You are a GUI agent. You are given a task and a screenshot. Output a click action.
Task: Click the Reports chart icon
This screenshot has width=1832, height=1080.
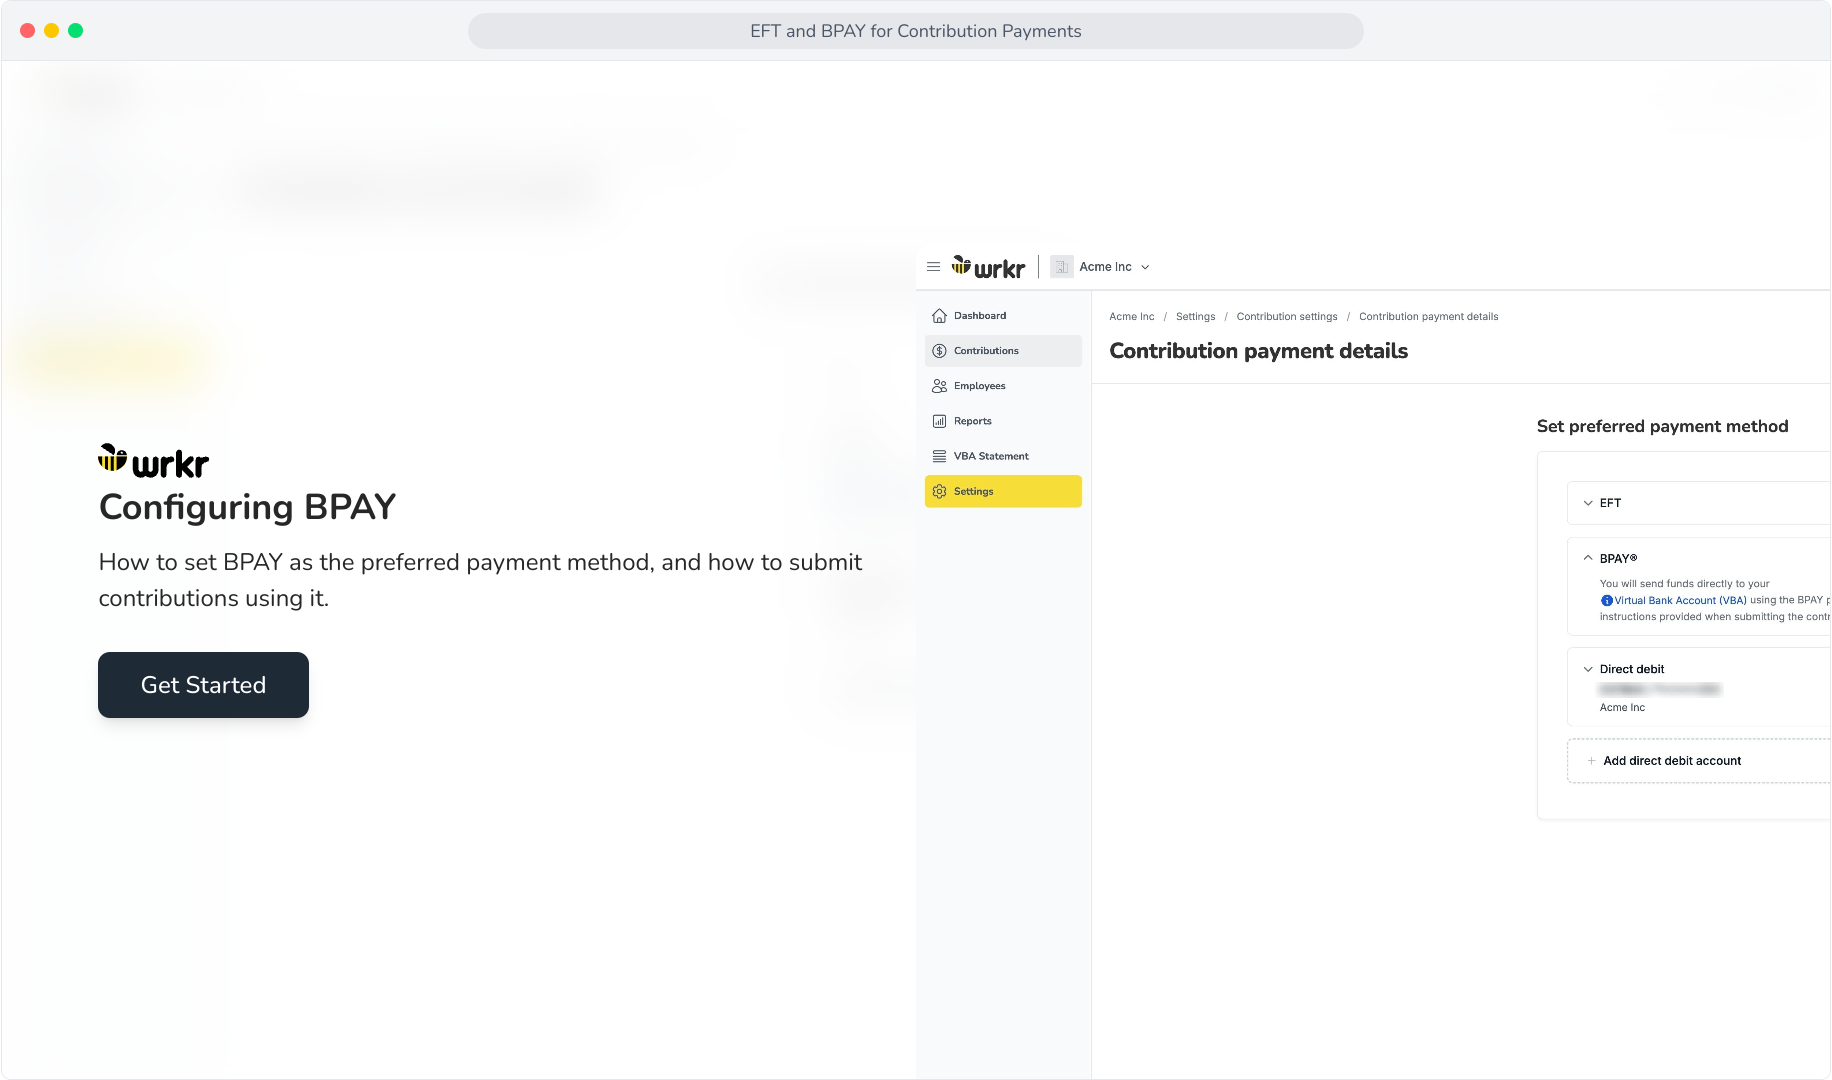939,421
